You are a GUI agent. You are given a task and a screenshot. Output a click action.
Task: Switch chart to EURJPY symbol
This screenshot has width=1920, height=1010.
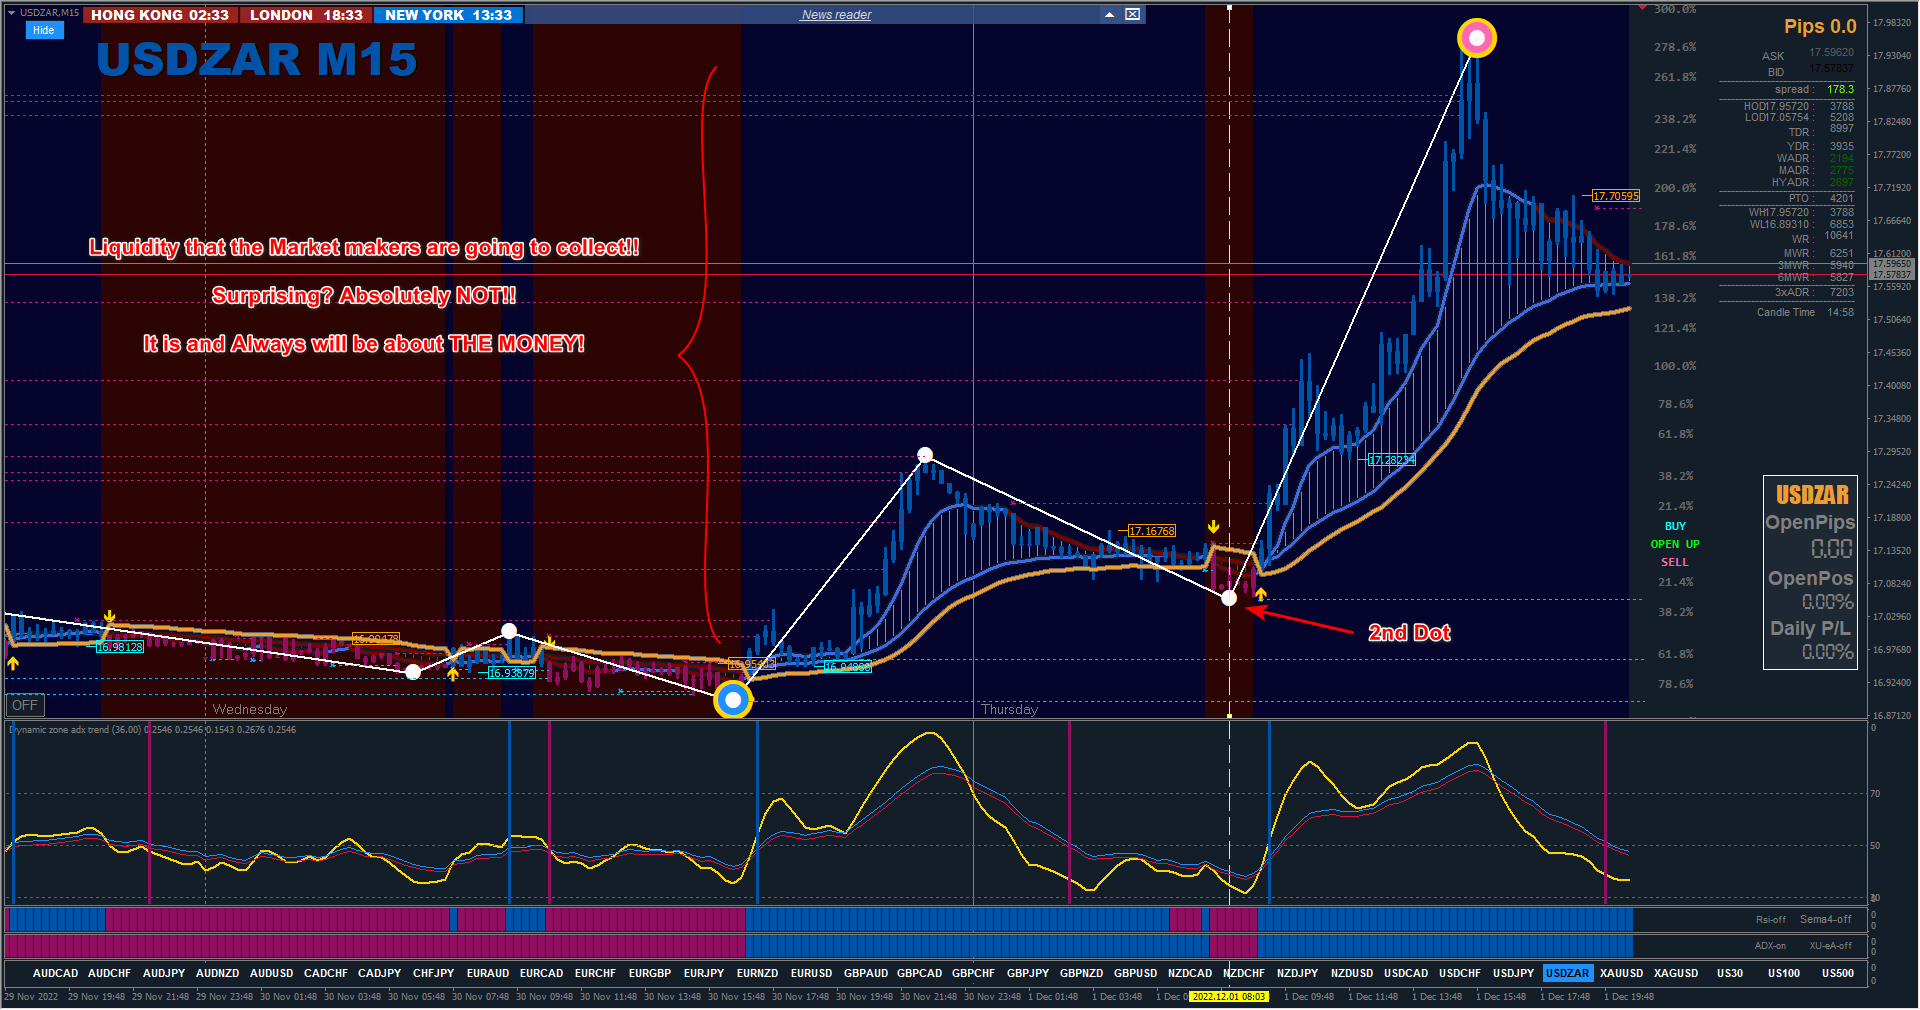[x=704, y=973]
